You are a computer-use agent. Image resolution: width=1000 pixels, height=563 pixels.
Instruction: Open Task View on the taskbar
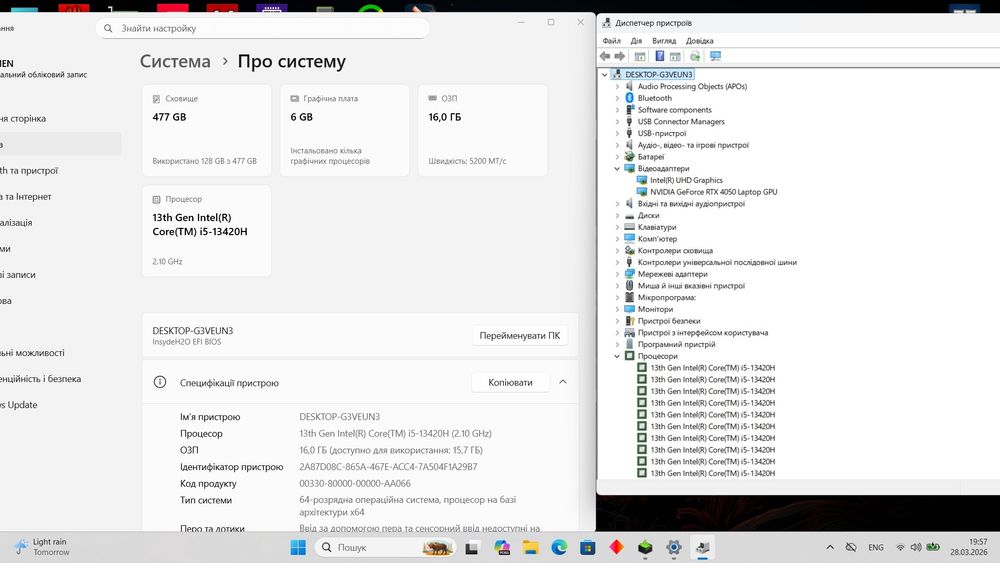[x=472, y=547]
